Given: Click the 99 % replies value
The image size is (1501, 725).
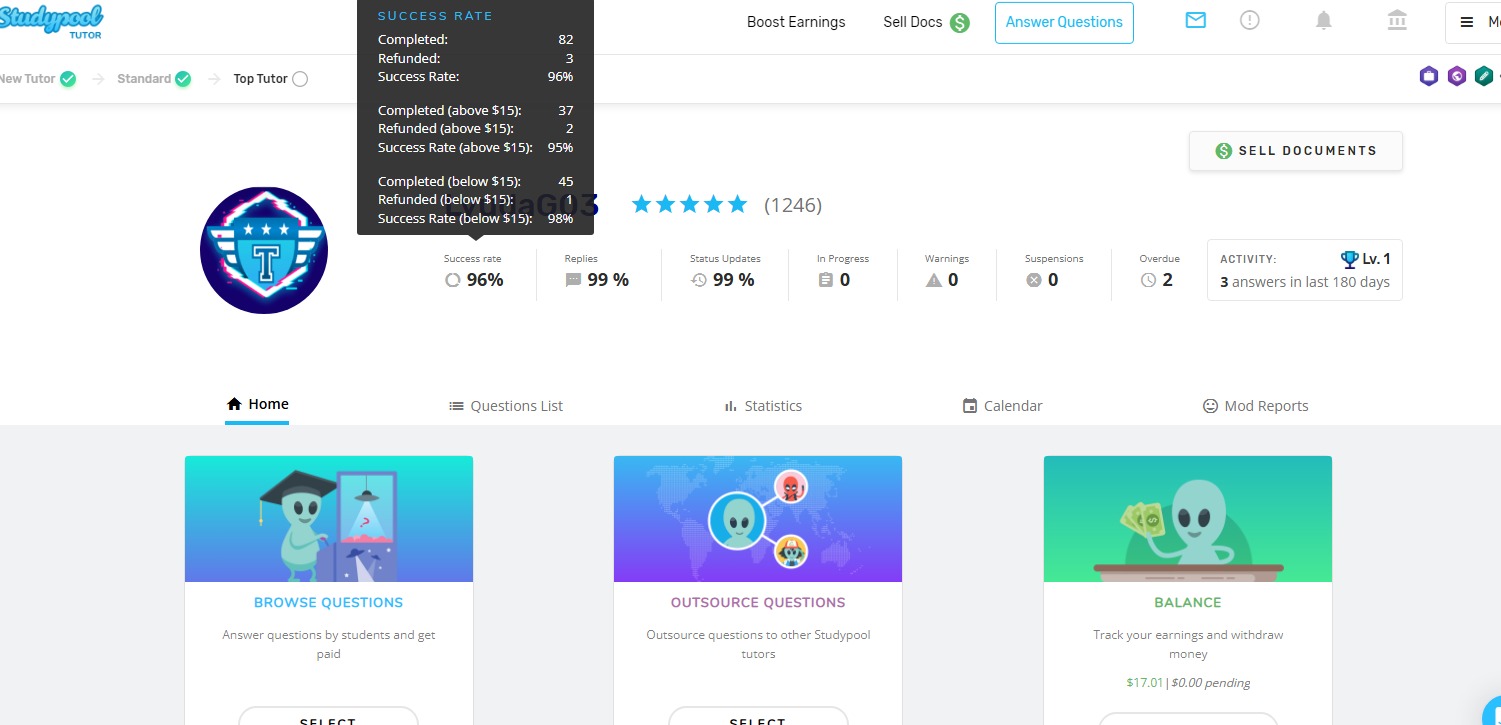Looking at the screenshot, I should [x=608, y=281].
